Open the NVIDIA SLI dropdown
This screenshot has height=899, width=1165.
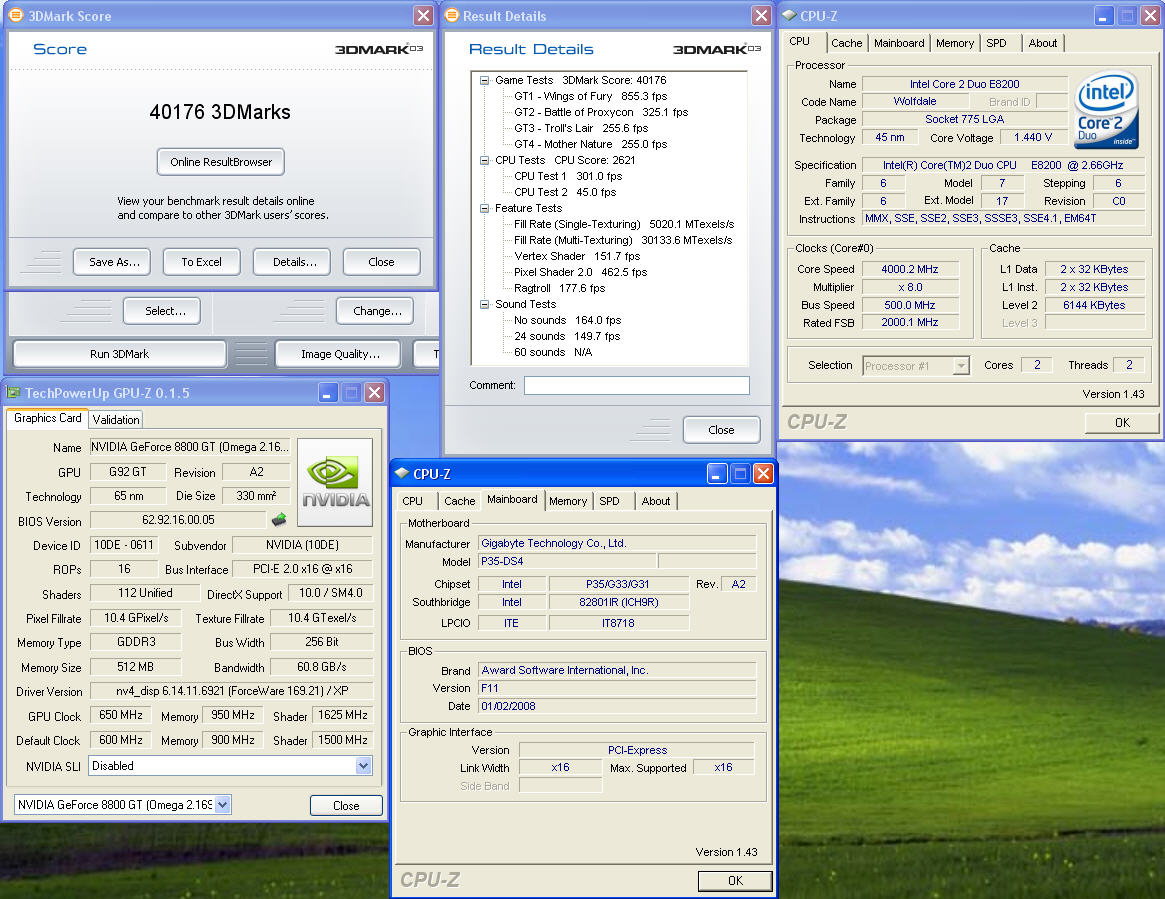click(x=363, y=765)
